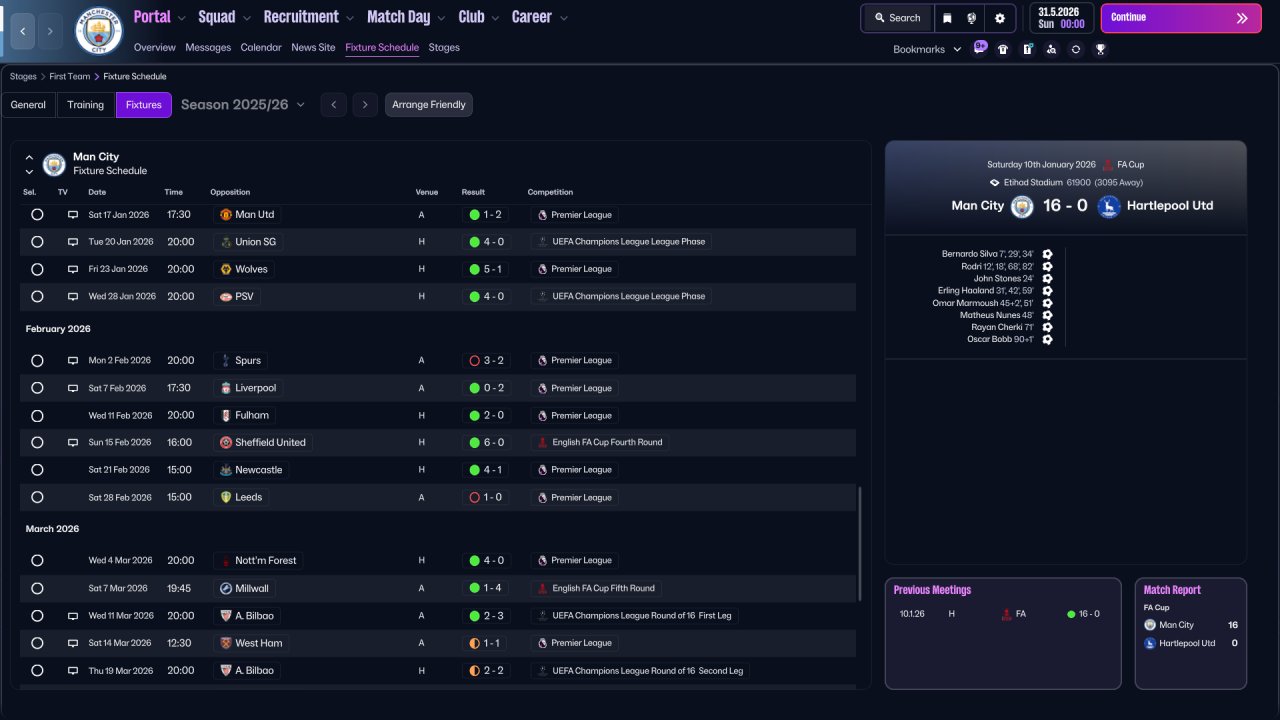1280x720 pixels.
Task: Click the fixture list vertical scrollbar
Action: point(860,544)
